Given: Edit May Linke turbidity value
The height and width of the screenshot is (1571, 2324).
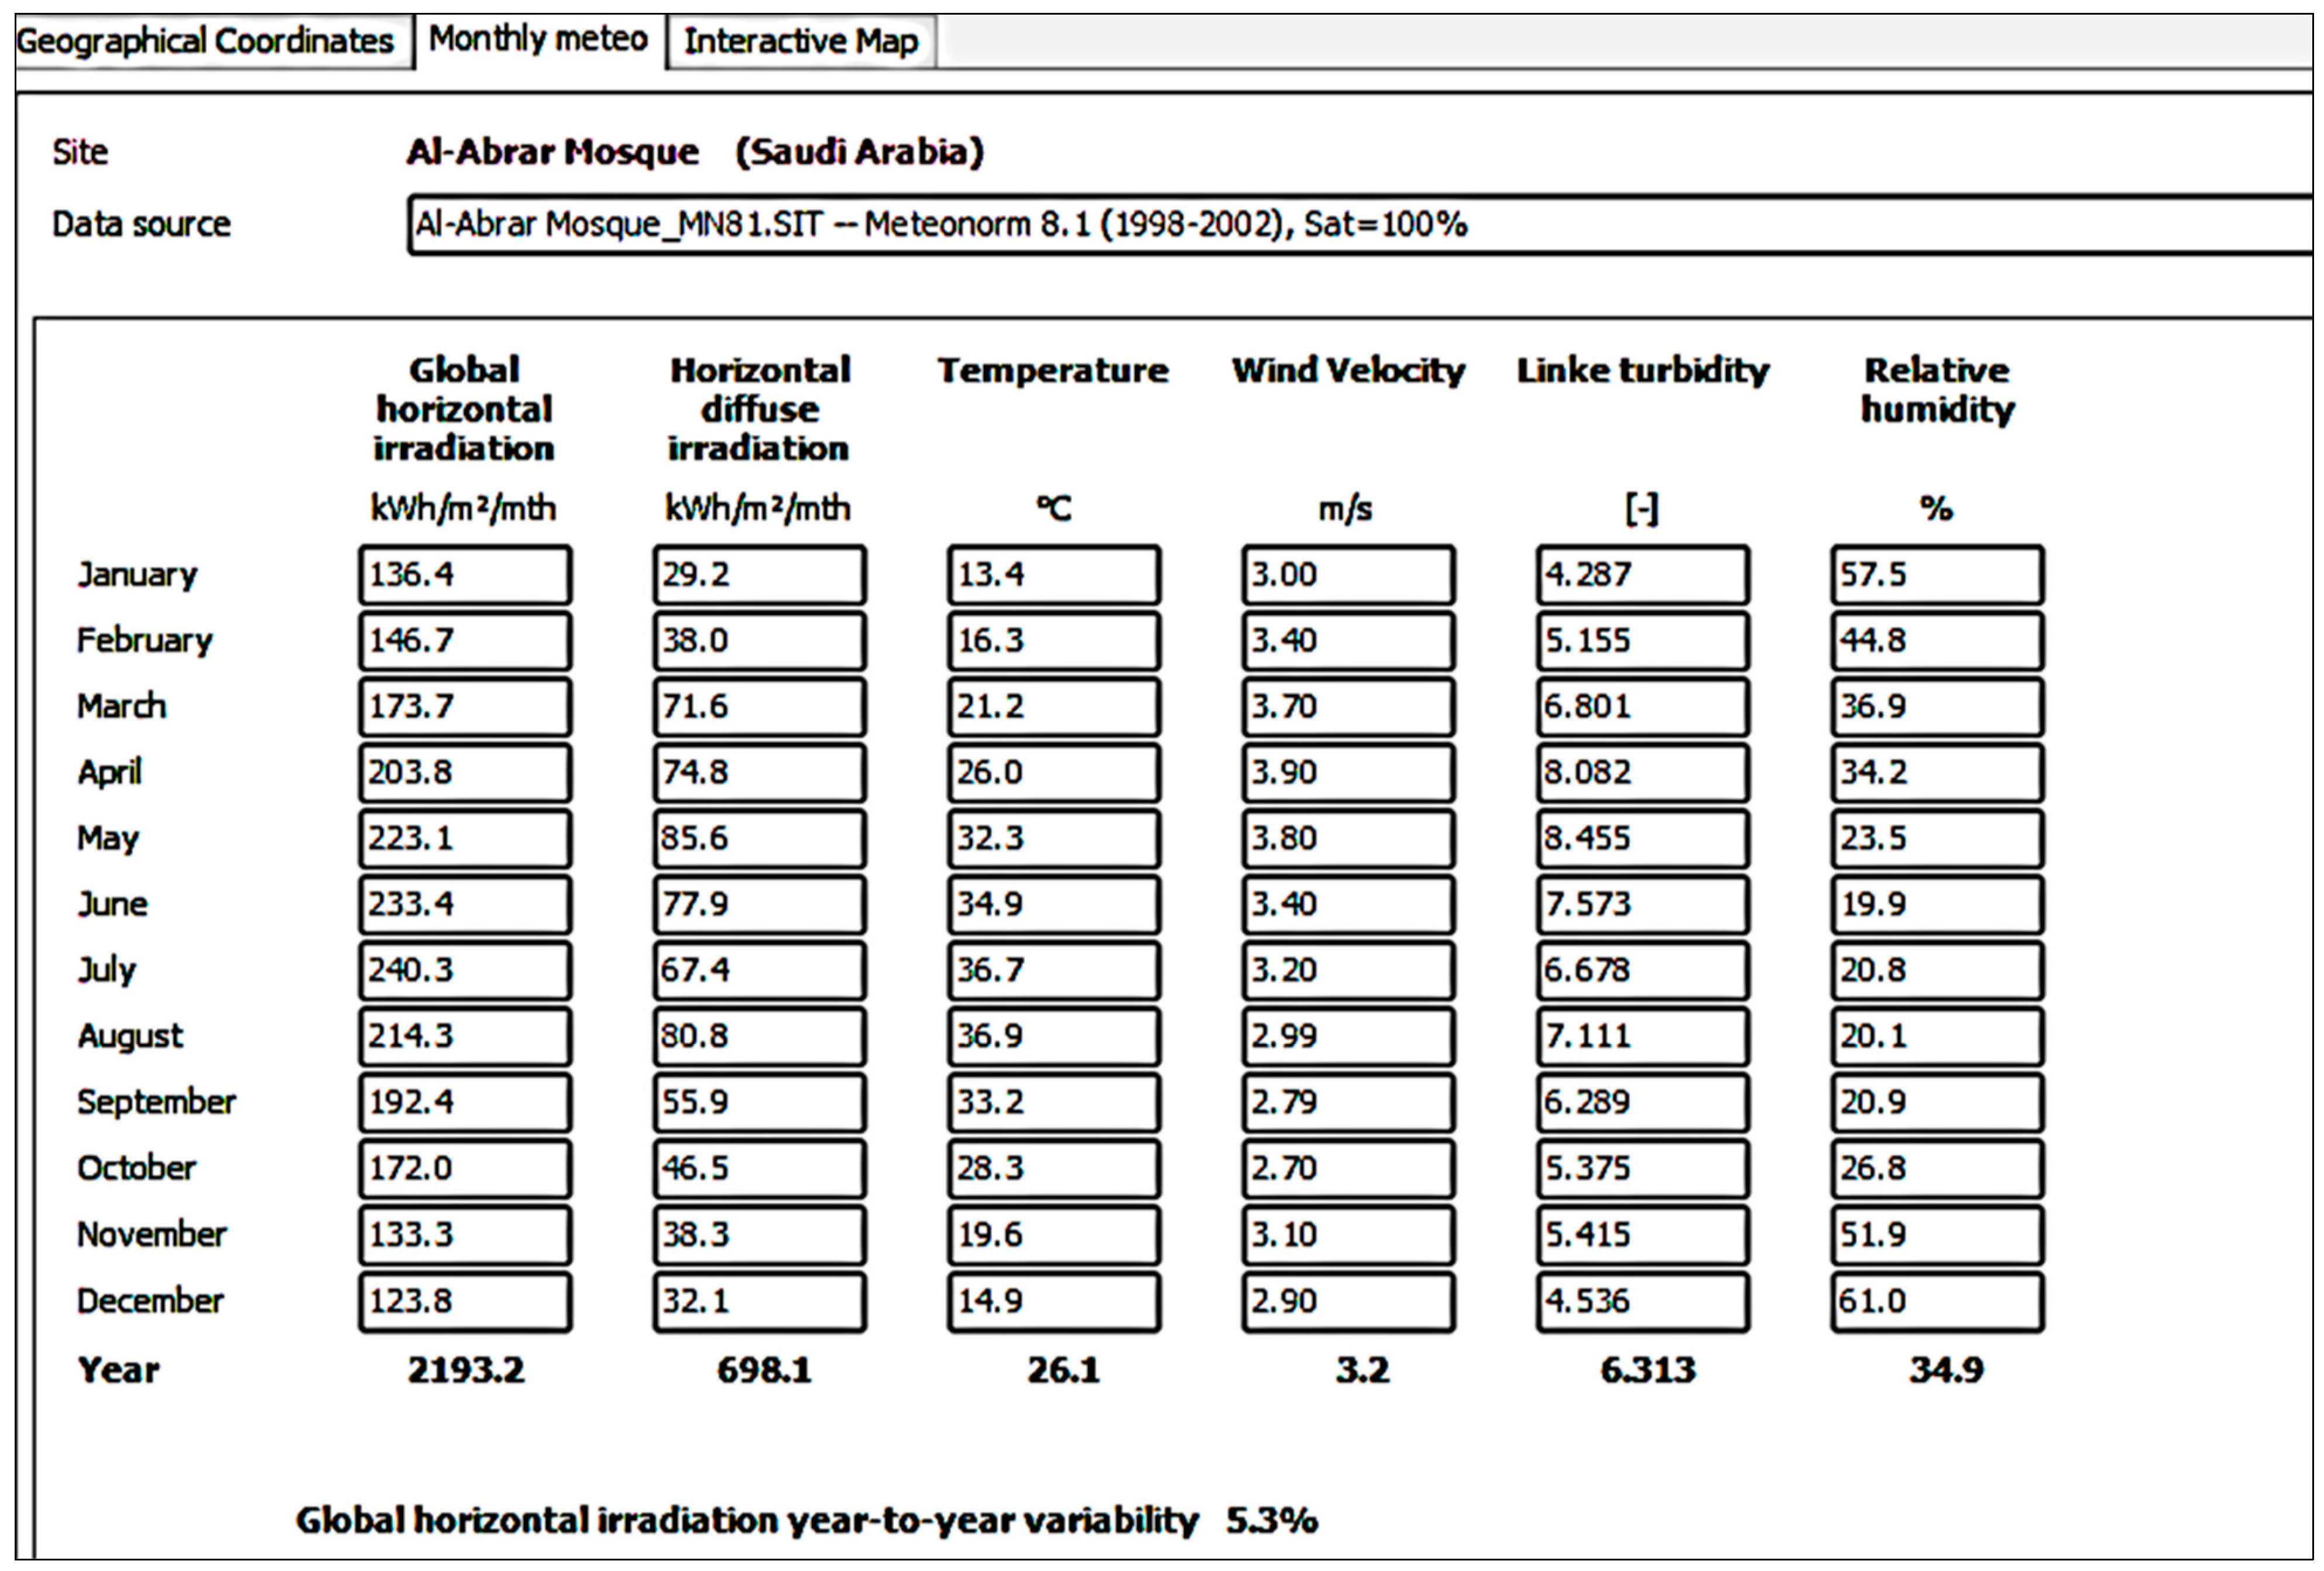Looking at the screenshot, I should point(1642,838).
